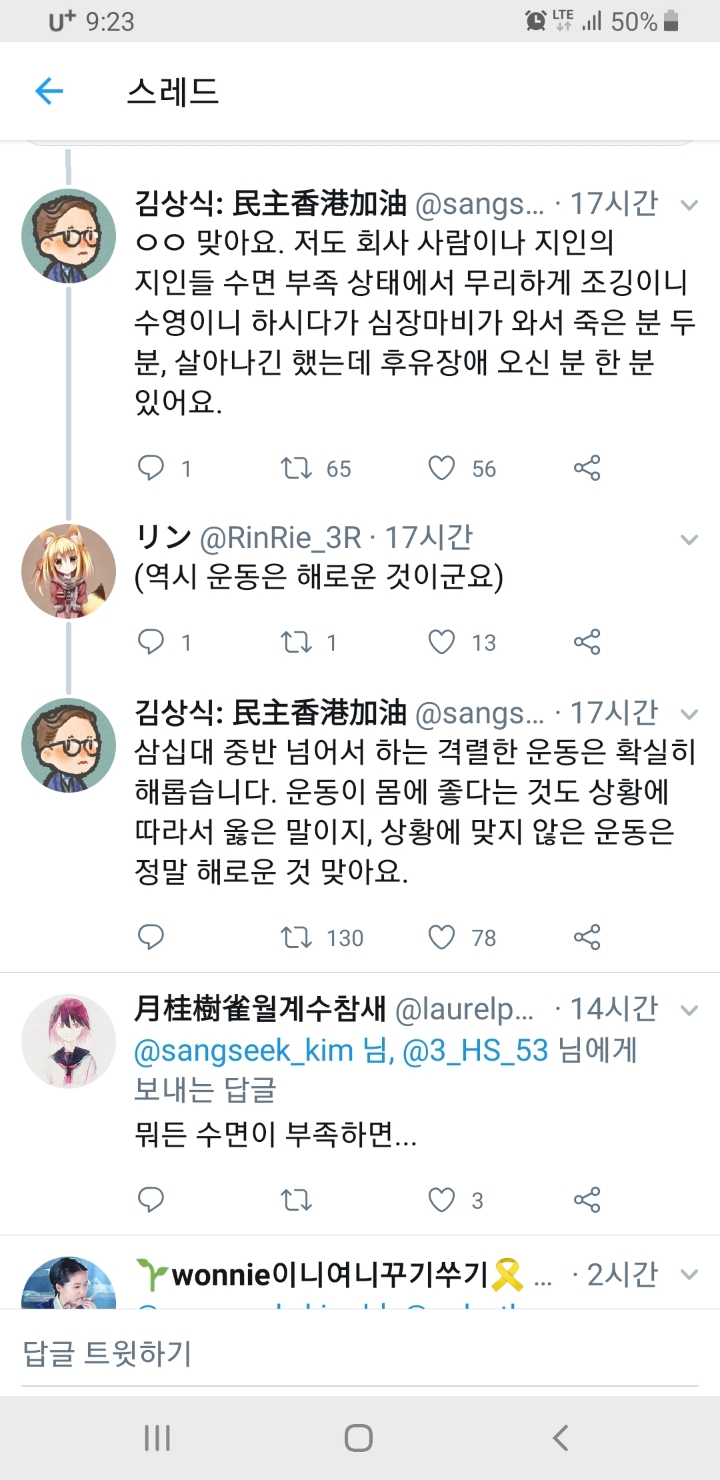The width and height of the screenshot is (720, 1480).
Task: Open options dropdown on first 김상식 tweet
Action: (689, 205)
